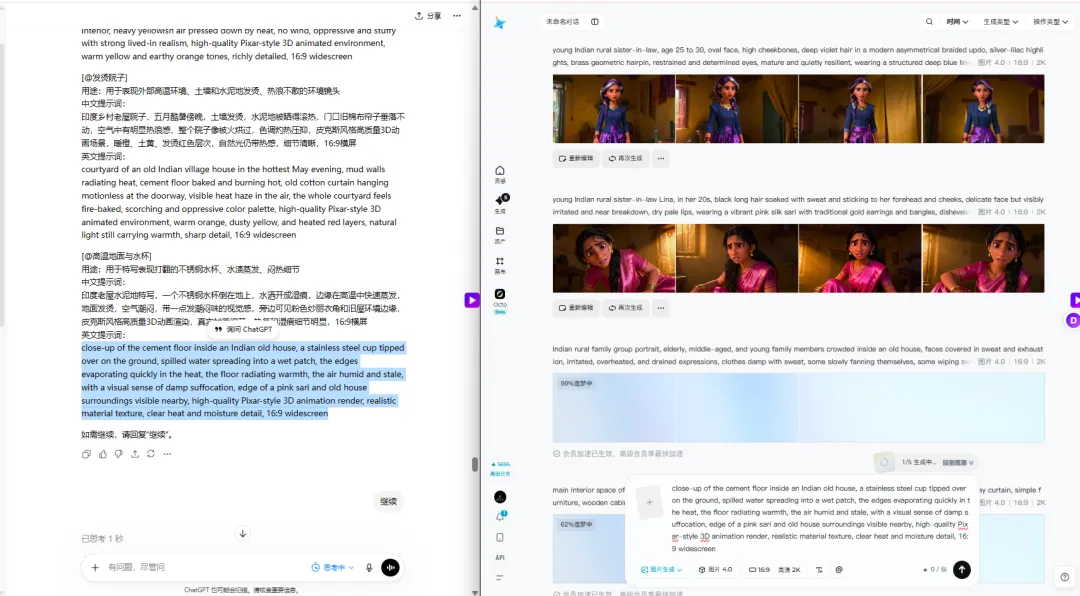
Task: Give the ChatGPT response a thumbs up
Action: pyautogui.click(x=103, y=454)
